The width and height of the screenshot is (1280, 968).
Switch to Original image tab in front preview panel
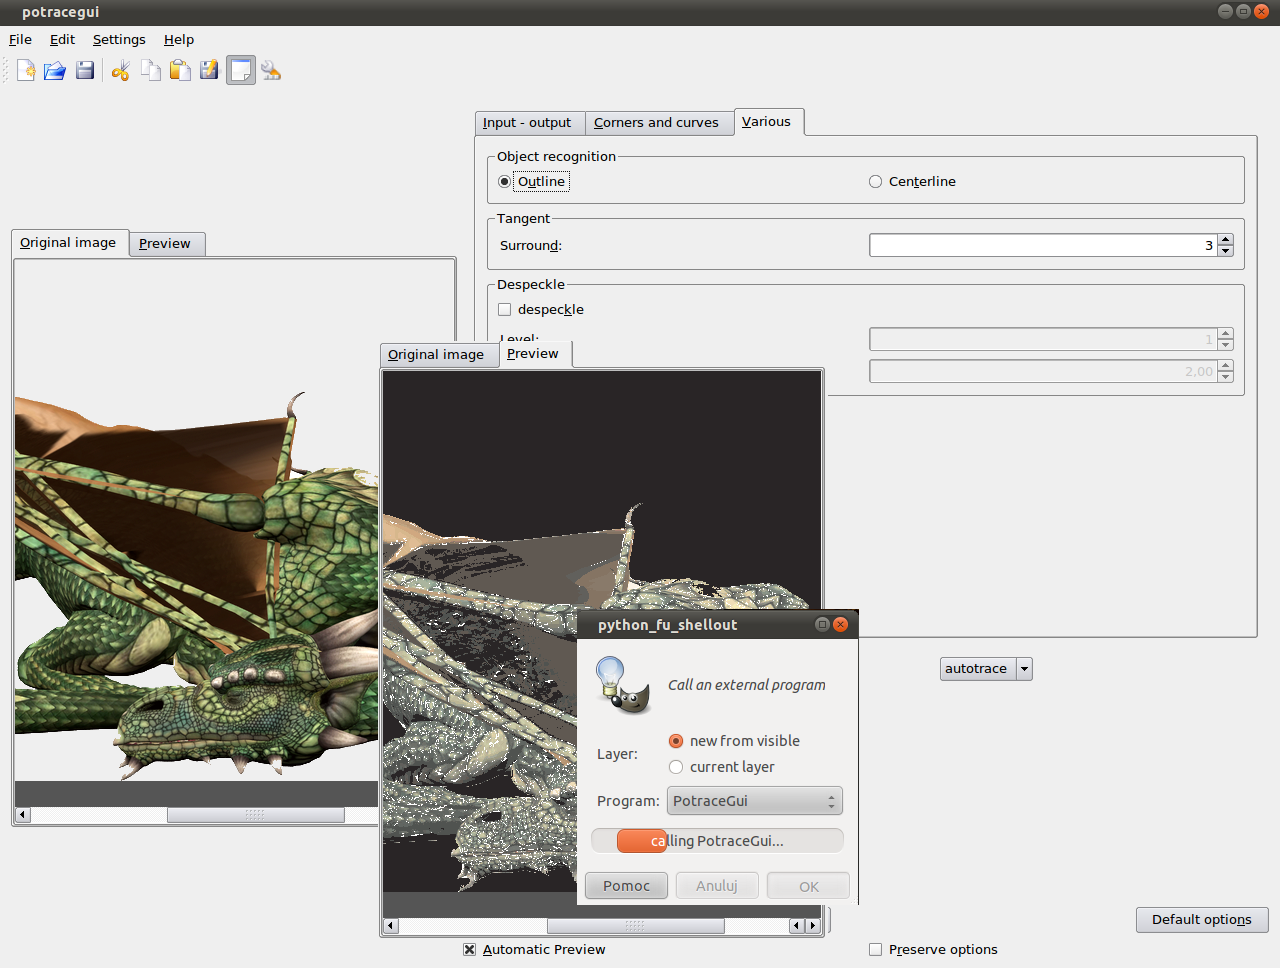439,354
